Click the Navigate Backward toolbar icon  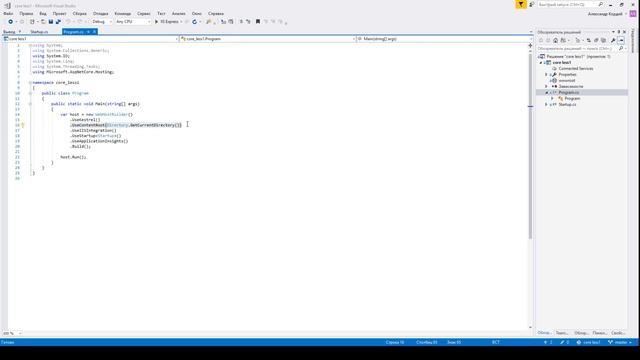coord(11,22)
